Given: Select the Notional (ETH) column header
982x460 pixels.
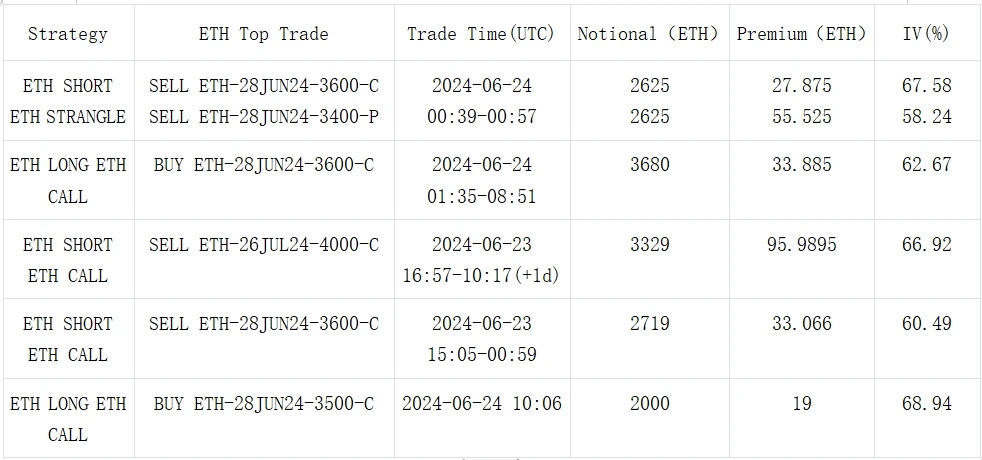Looking at the screenshot, I should click(648, 33).
